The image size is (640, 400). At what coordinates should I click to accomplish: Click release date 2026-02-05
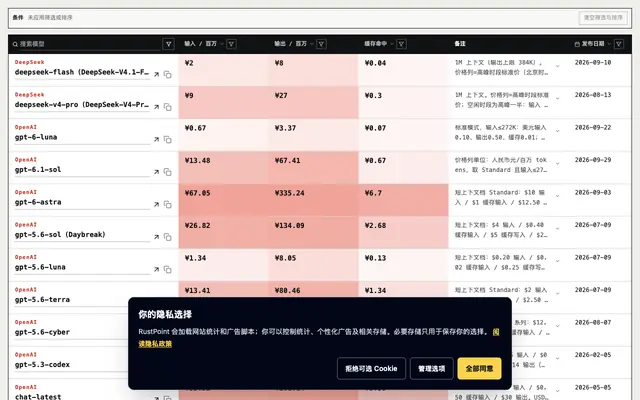click(x=593, y=355)
